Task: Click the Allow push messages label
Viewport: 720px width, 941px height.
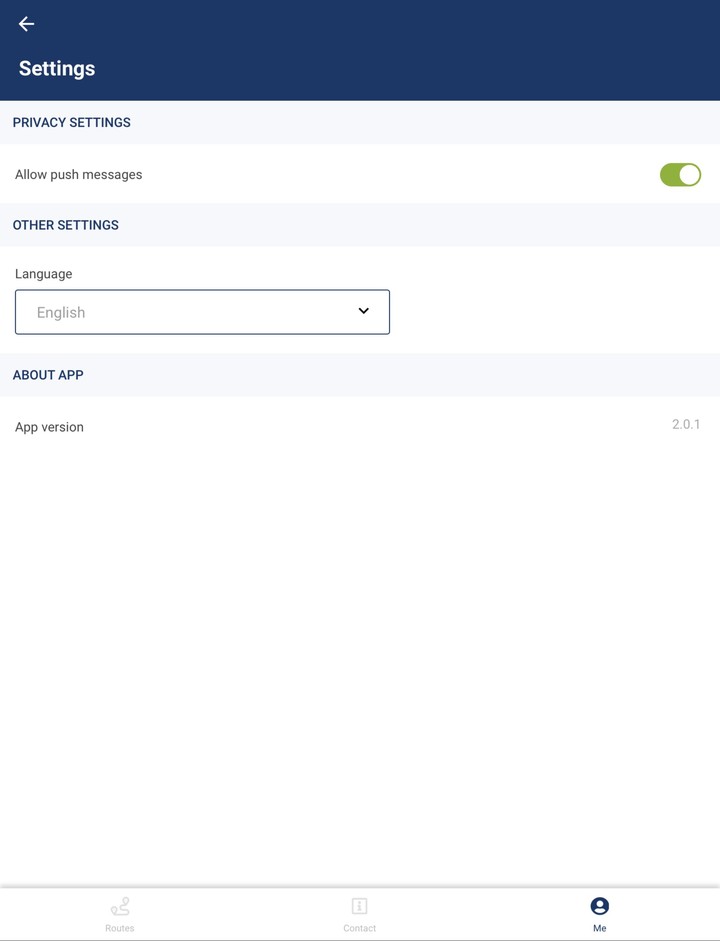Action: click(x=79, y=175)
